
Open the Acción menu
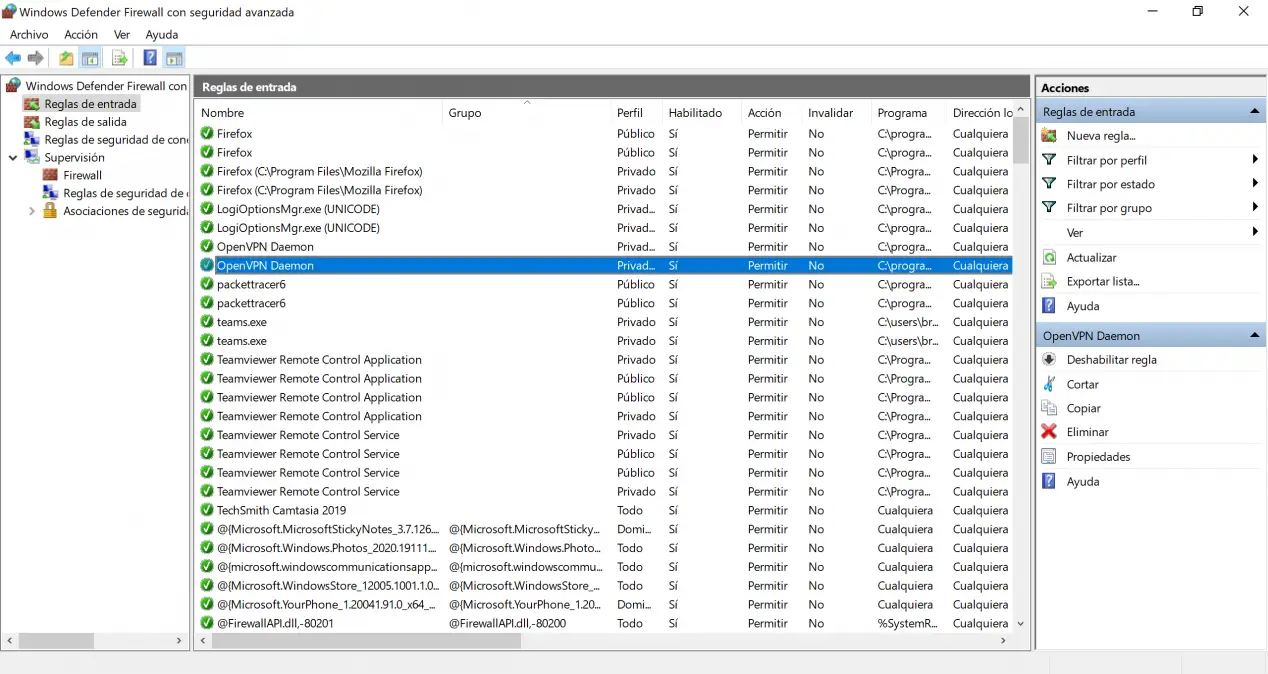pos(81,34)
